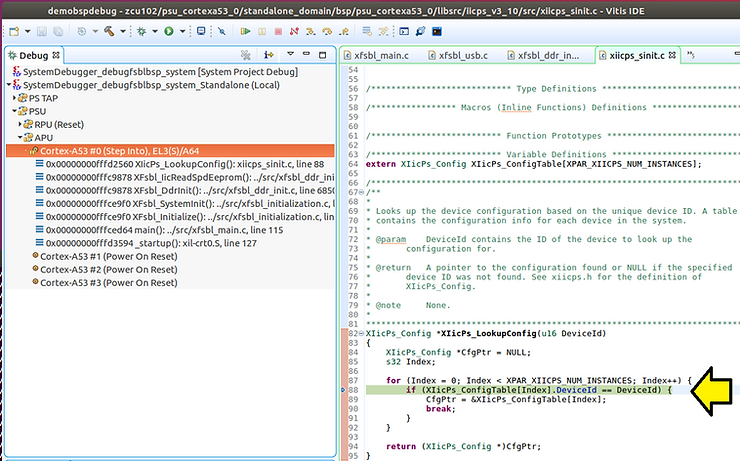The height and width of the screenshot is (461, 740).
Task: Open the terminal launch icon in toolbar
Action: (404, 31)
